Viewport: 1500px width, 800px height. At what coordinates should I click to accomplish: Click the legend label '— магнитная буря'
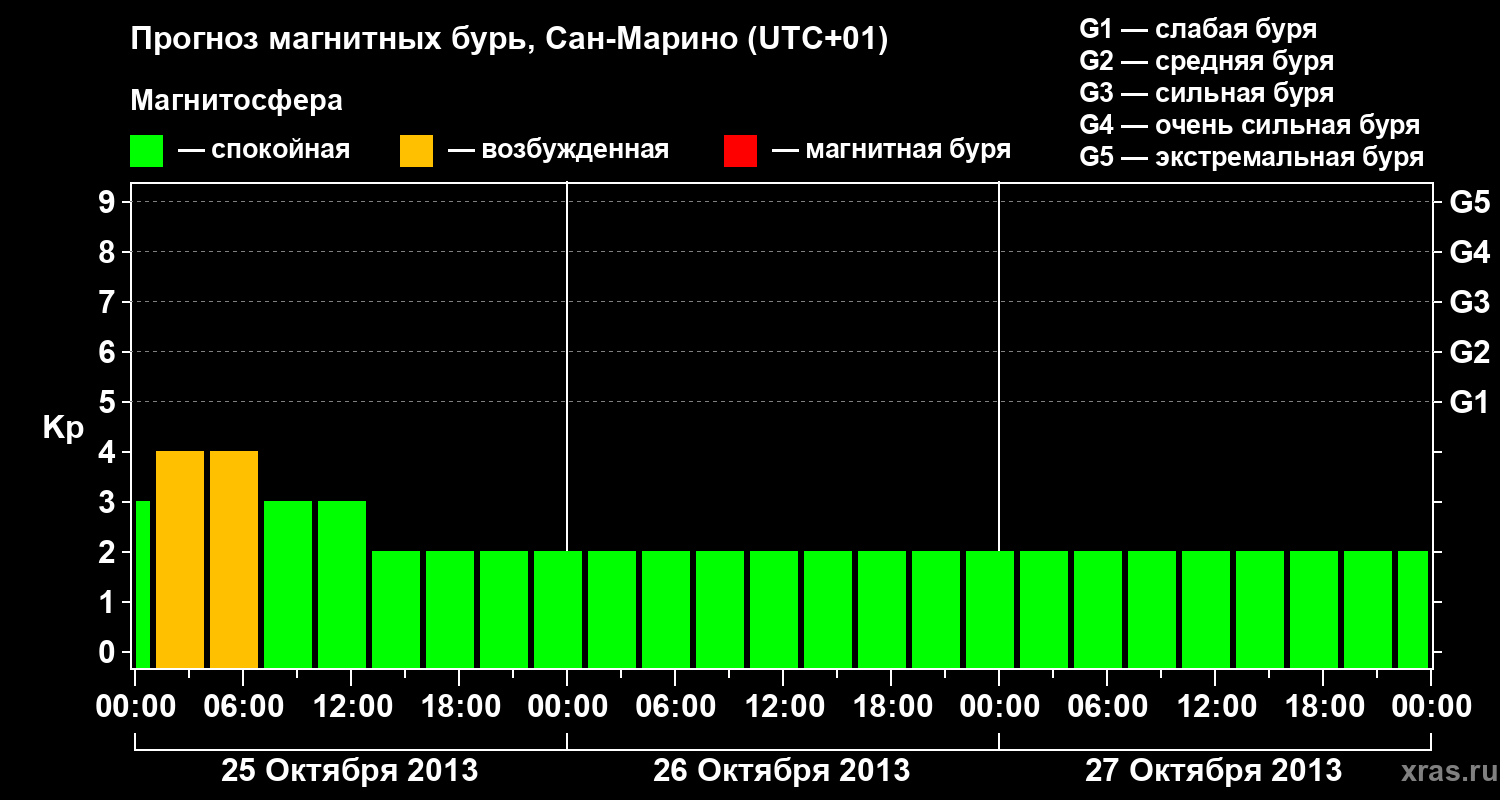(892, 150)
